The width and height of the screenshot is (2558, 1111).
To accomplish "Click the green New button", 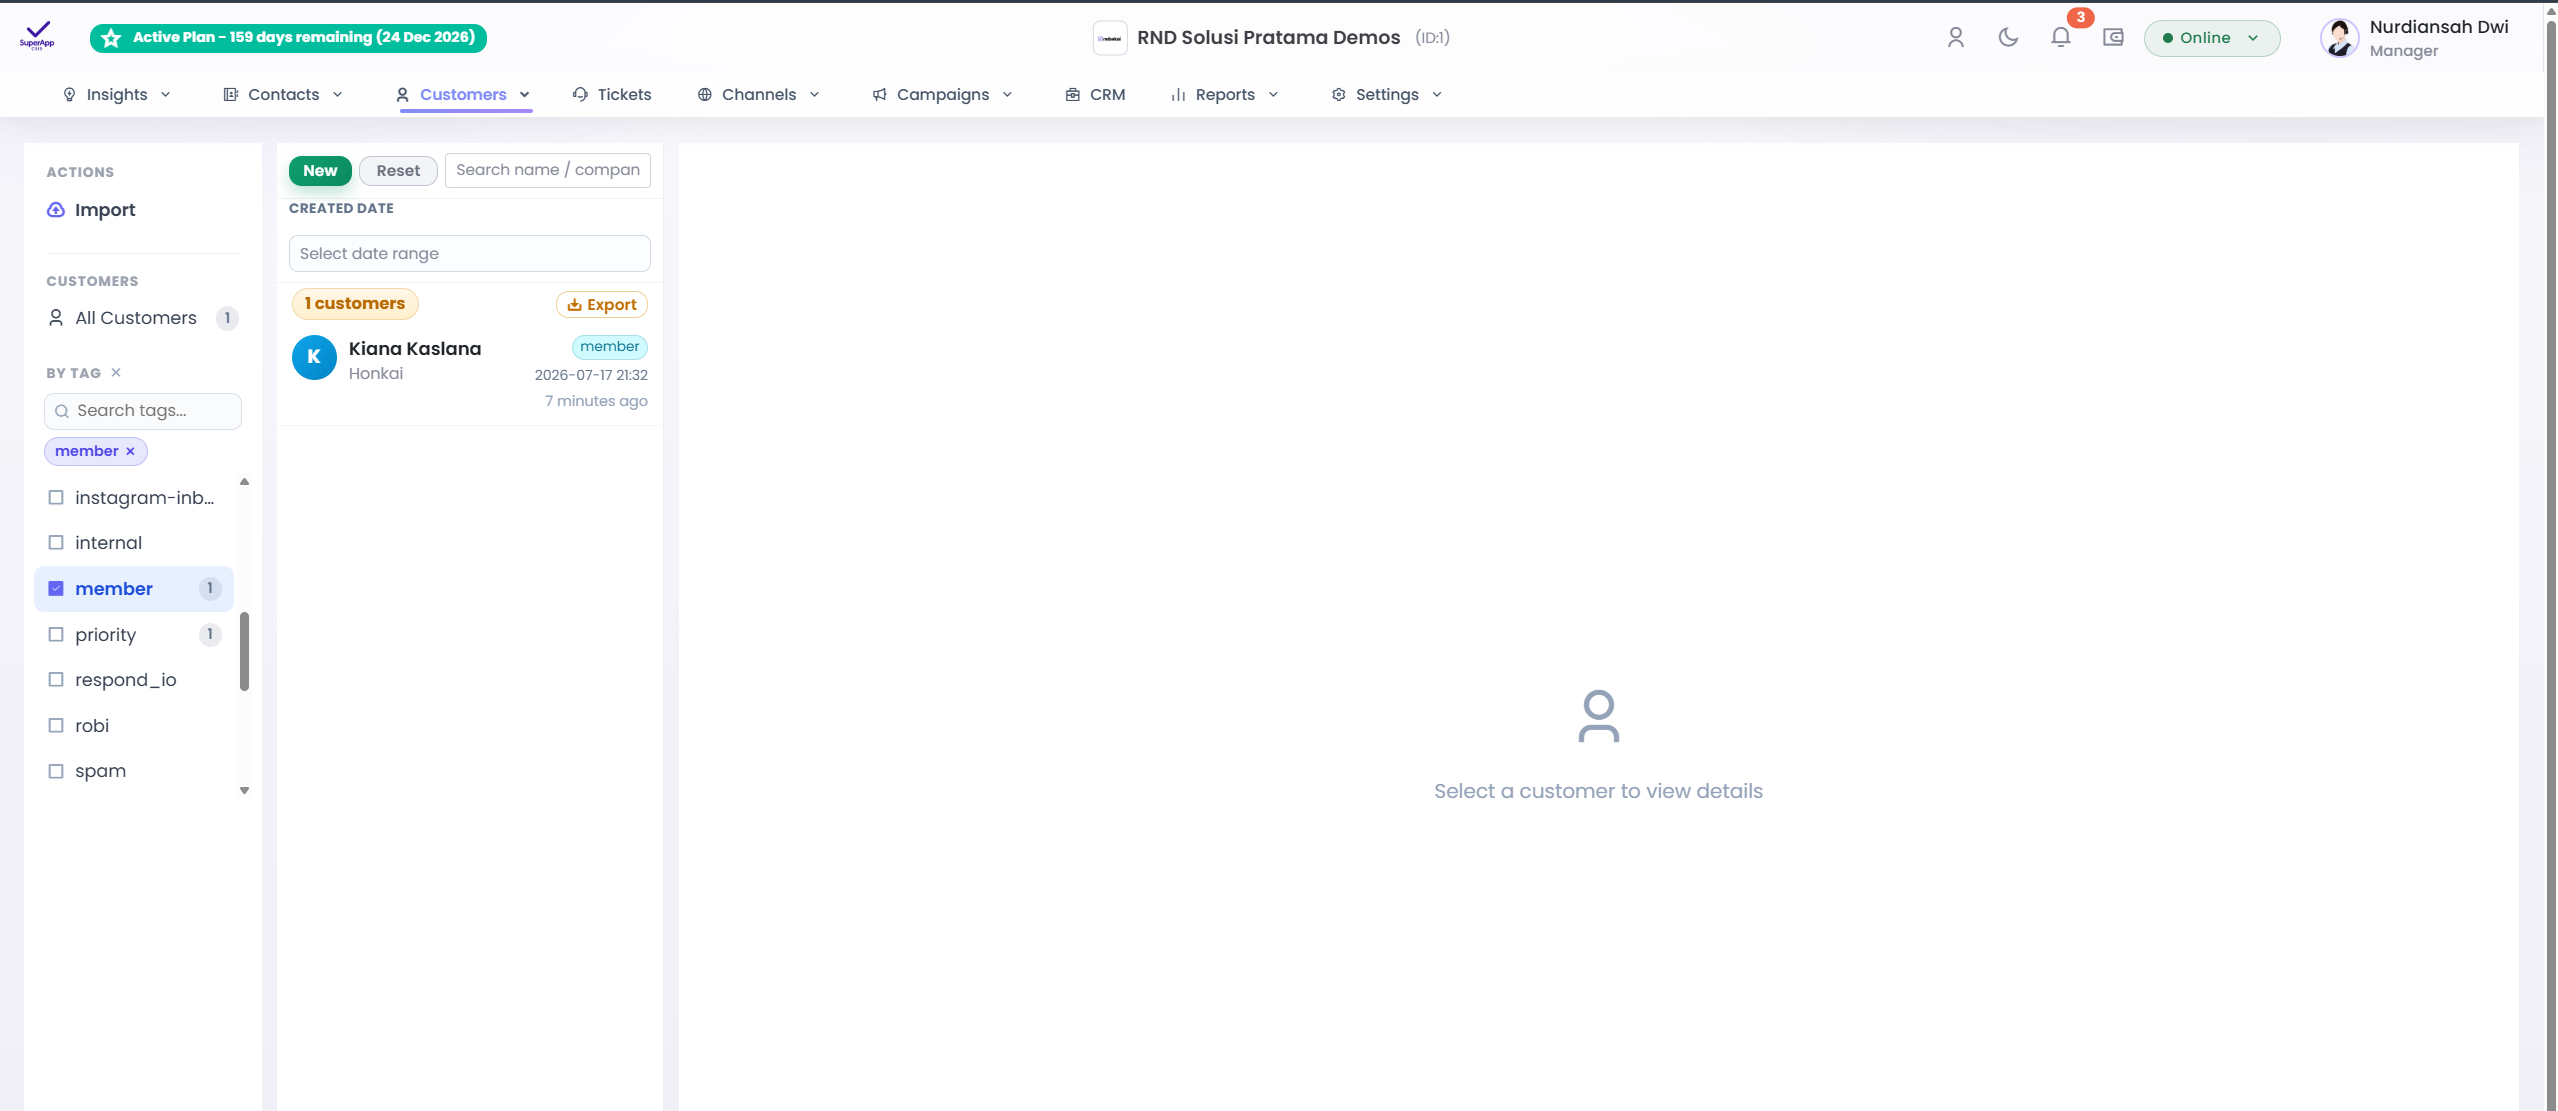I will tap(320, 171).
